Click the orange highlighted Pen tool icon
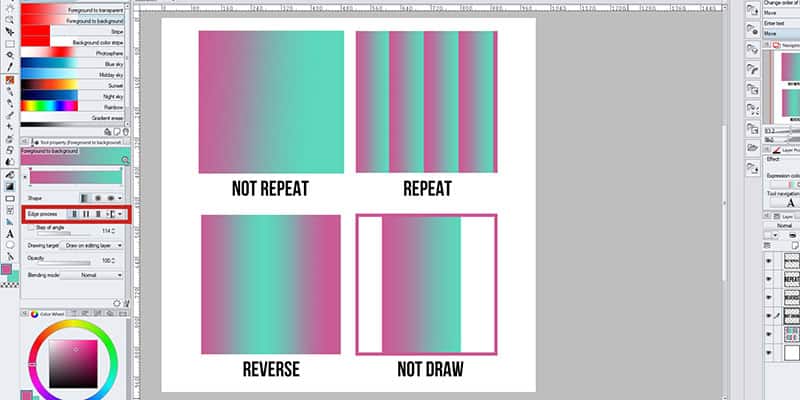 tap(9, 80)
